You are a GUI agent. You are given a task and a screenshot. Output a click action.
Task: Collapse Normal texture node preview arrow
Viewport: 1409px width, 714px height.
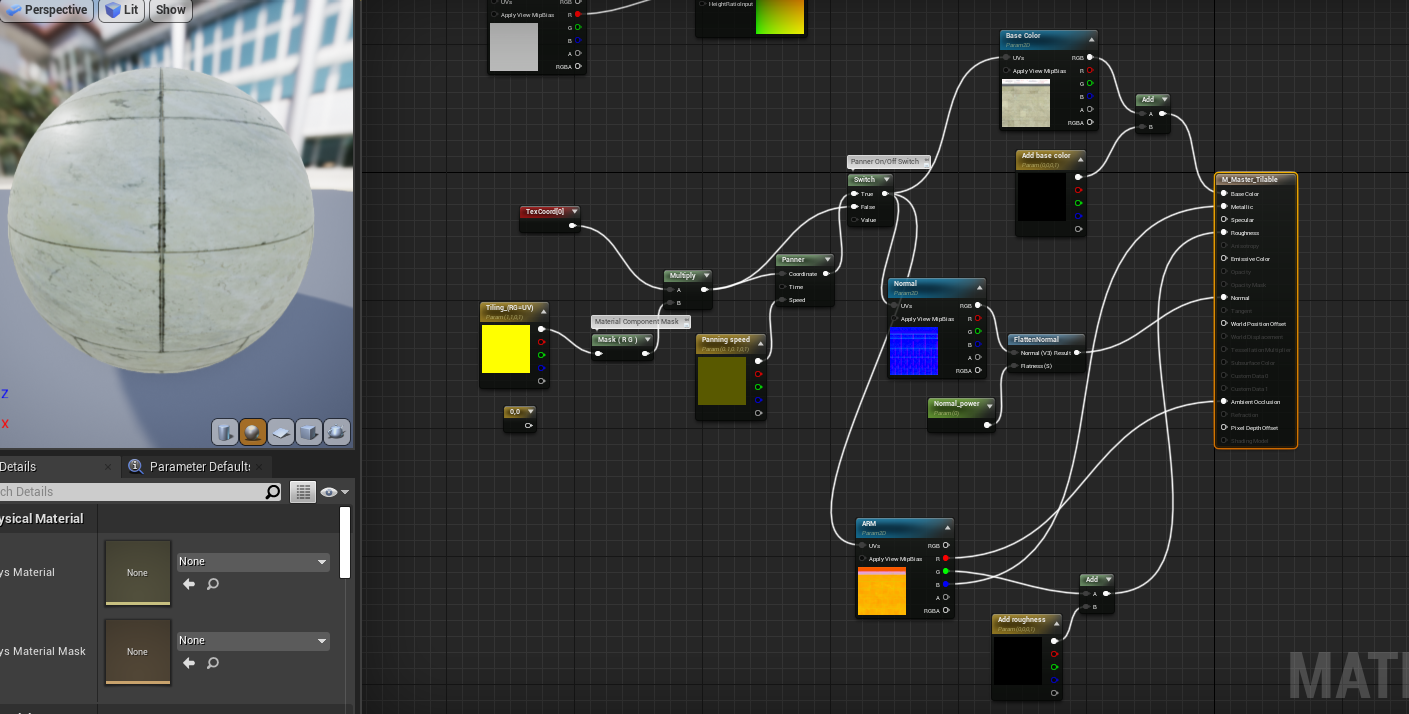[x=980, y=287]
